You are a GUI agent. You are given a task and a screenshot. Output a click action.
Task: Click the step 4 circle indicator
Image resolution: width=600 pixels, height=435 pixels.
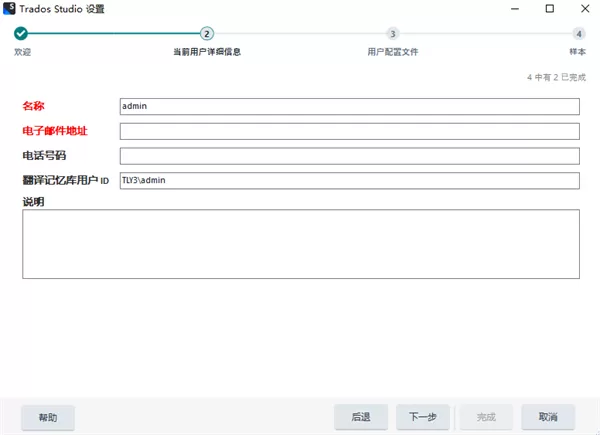(x=579, y=34)
